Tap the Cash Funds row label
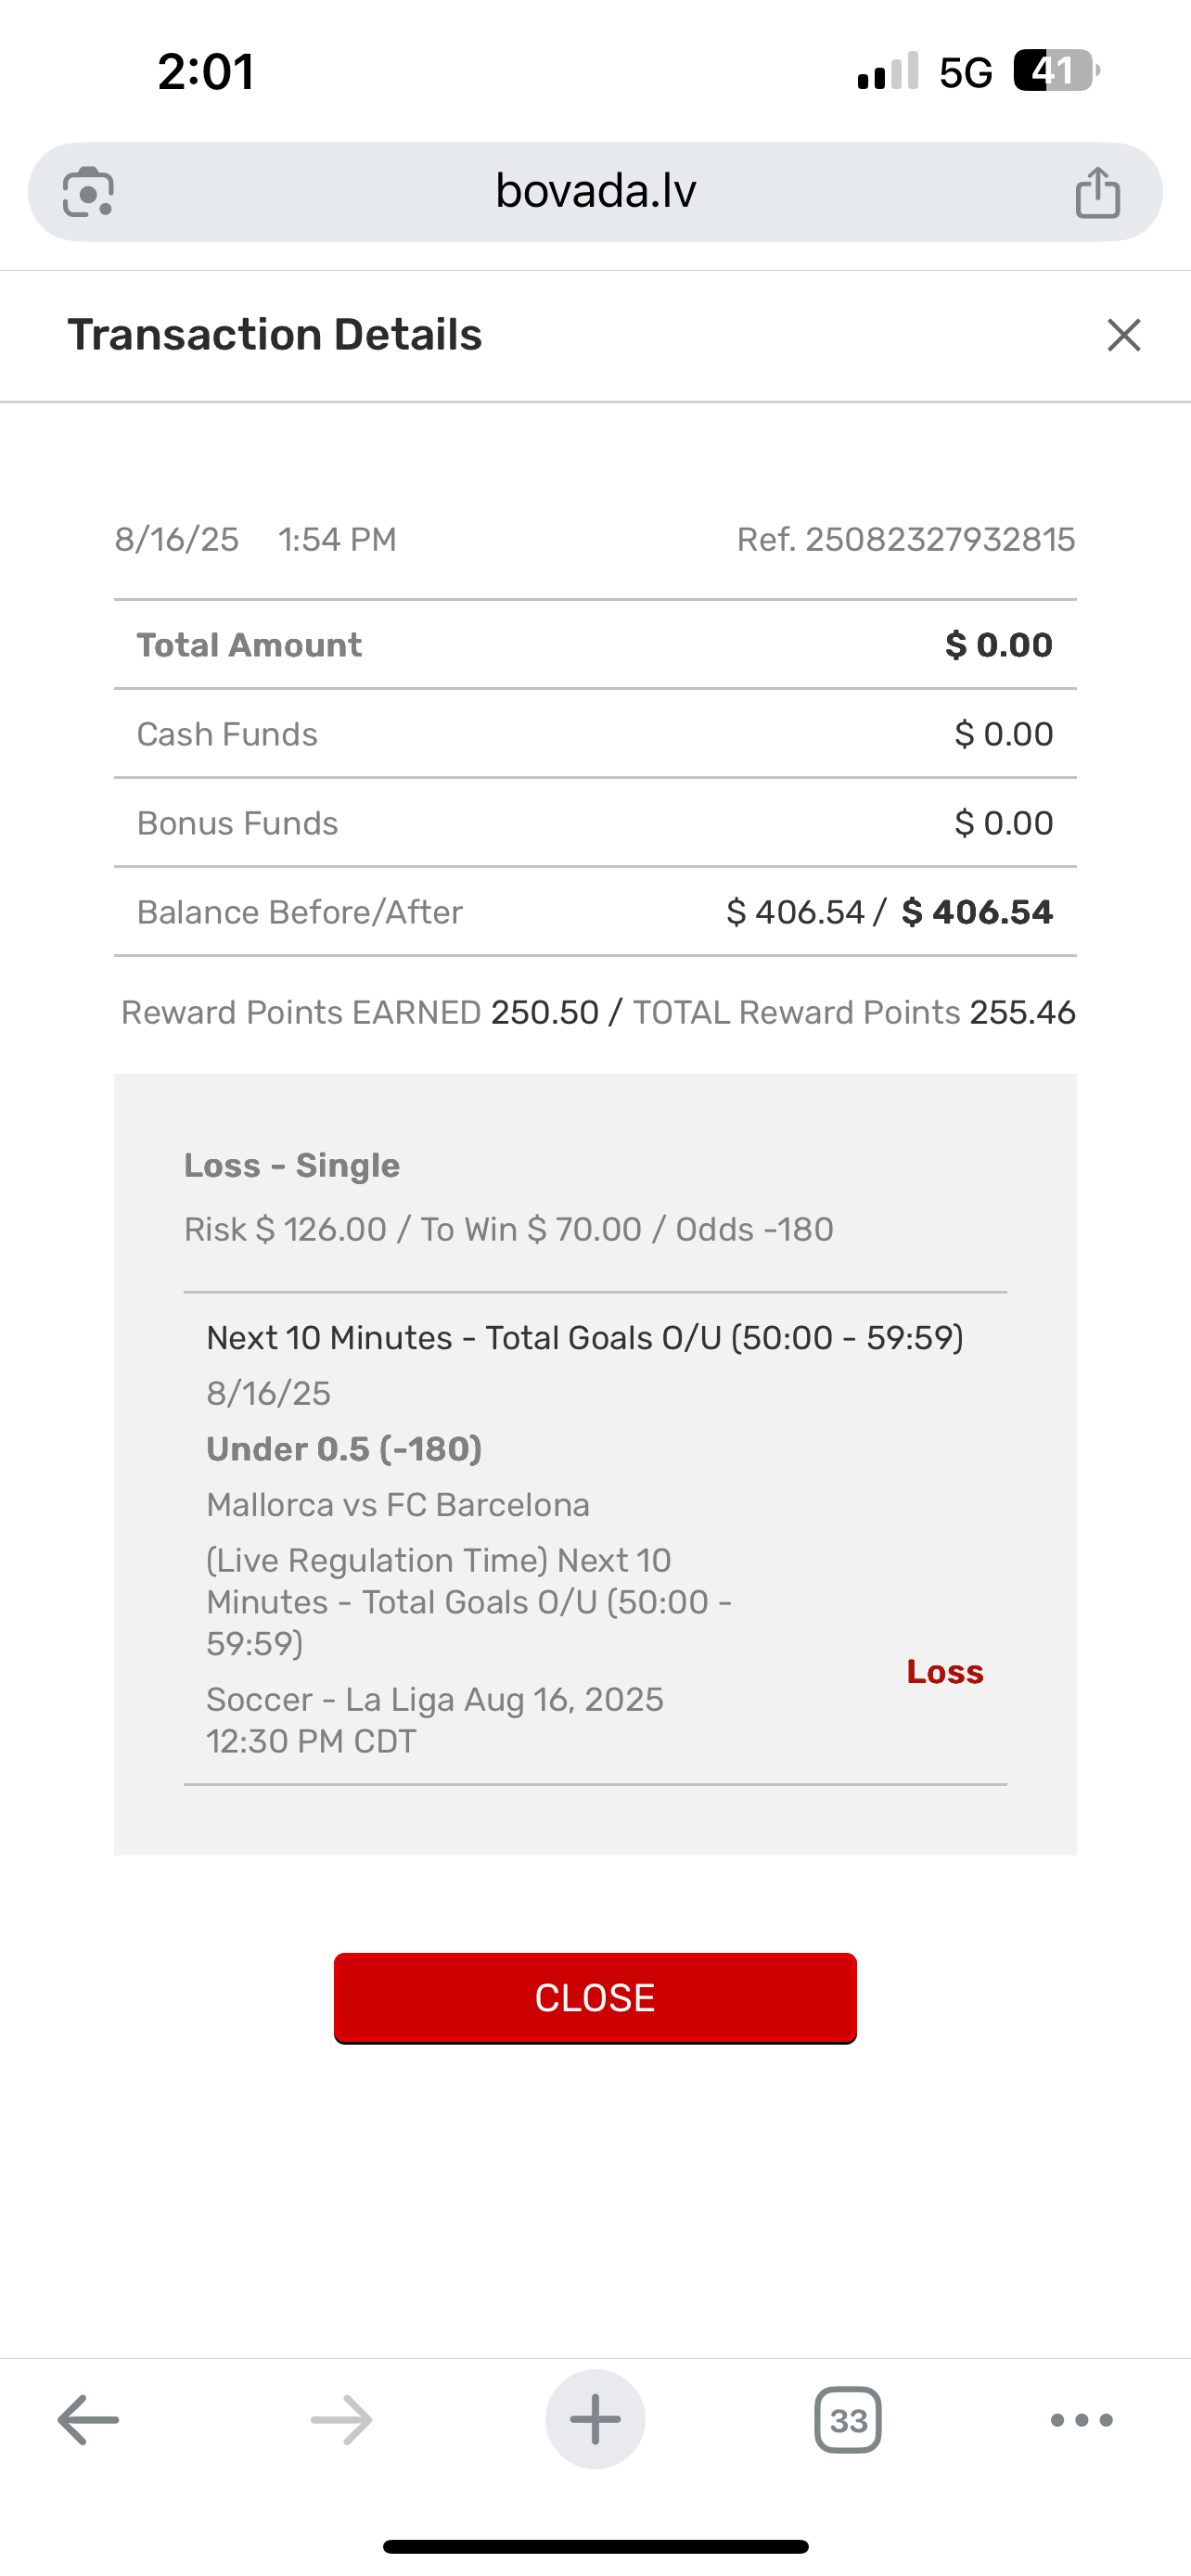 227,734
